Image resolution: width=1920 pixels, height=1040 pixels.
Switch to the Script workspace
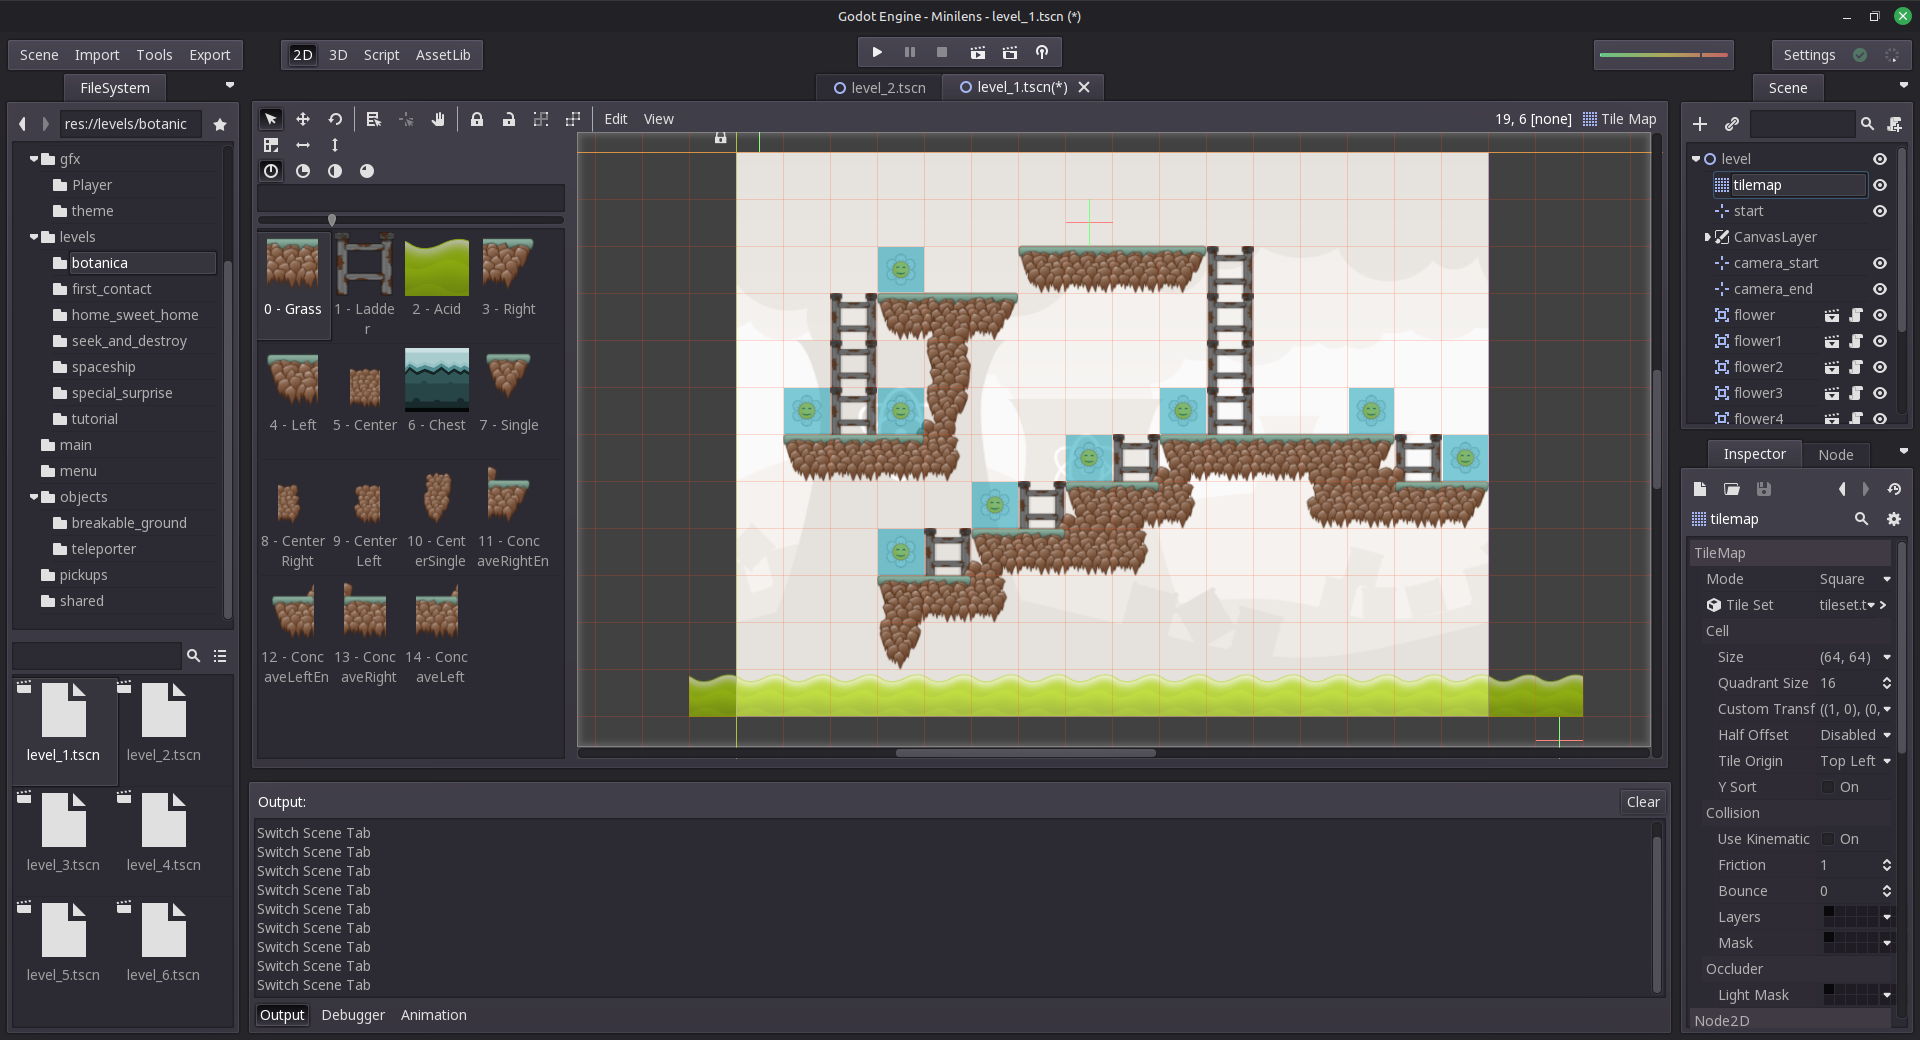click(381, 55)
